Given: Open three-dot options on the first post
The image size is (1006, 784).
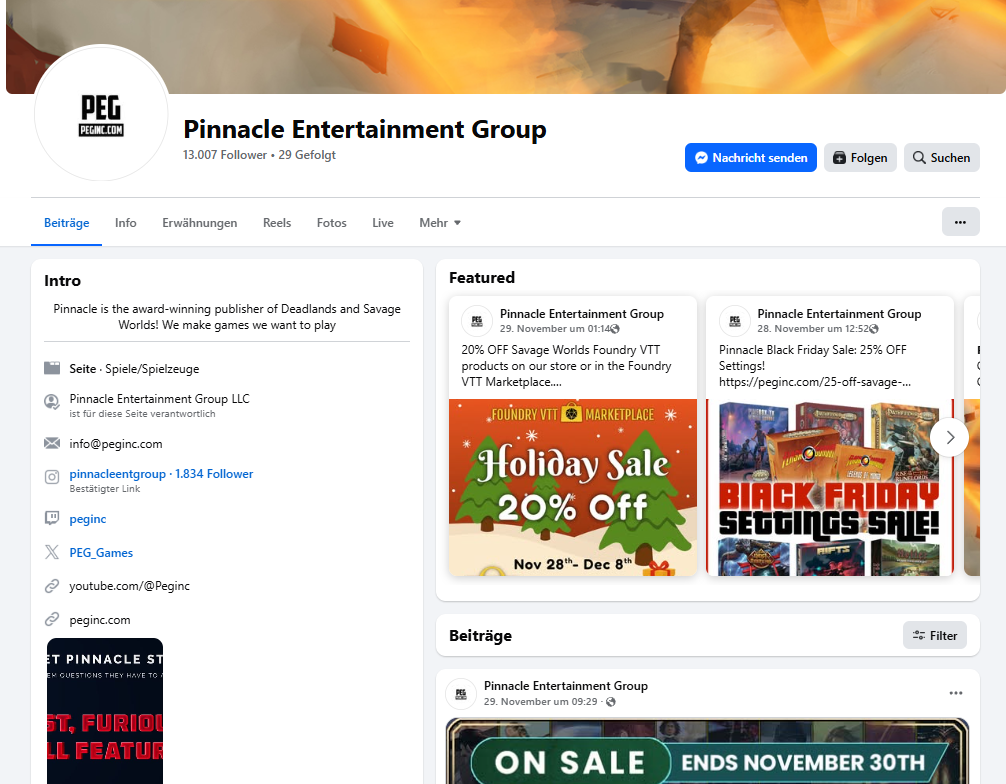Looking at the screenshot, I should [x=955, y=693].
